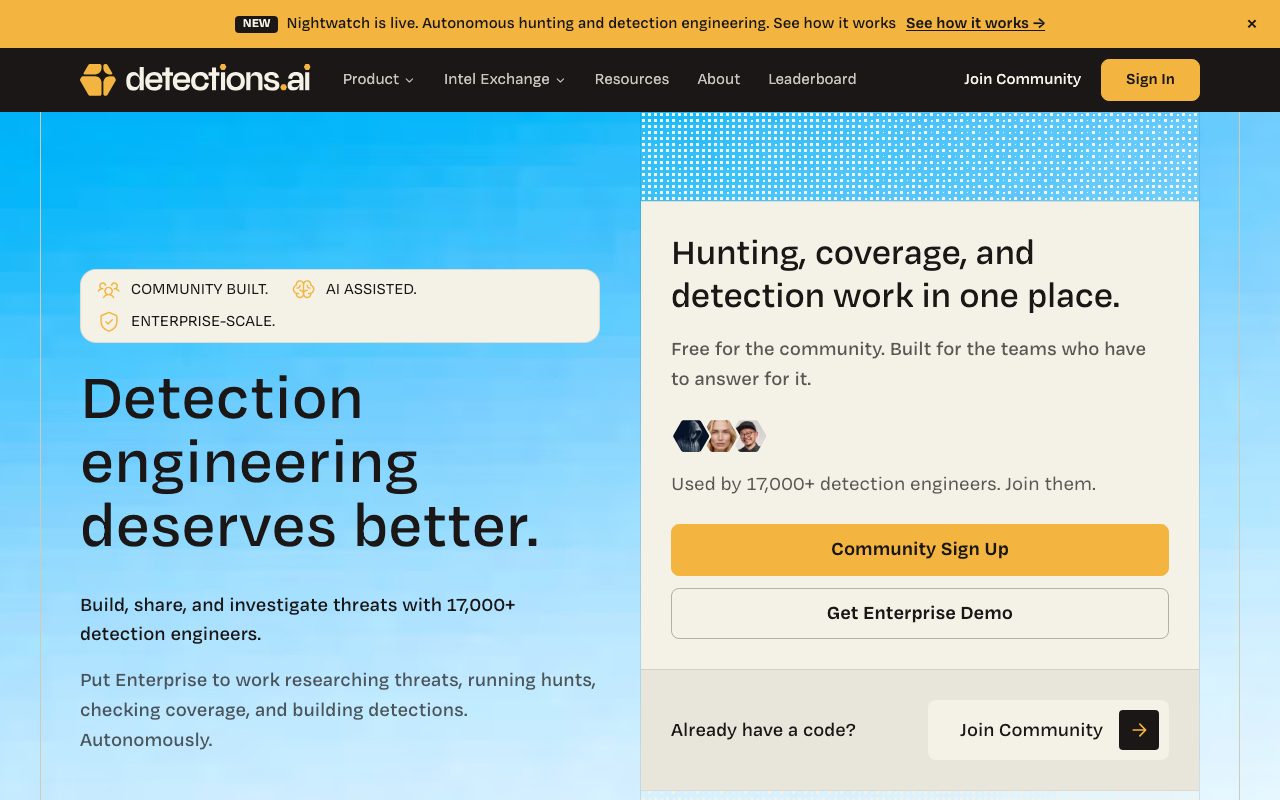This screenshot has height=800, width=1280.
Task: Open the Resources menu item
Action: (x=632, y=80)
